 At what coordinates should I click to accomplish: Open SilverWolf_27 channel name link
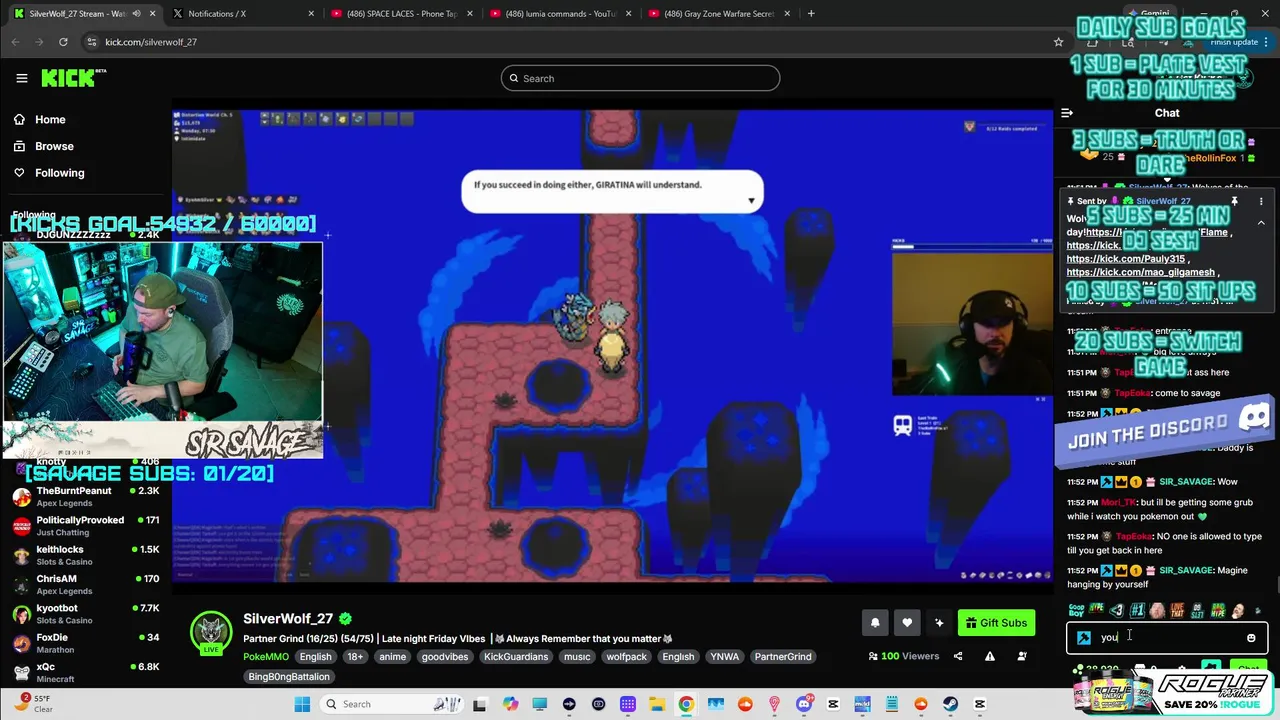pos(288,619)
